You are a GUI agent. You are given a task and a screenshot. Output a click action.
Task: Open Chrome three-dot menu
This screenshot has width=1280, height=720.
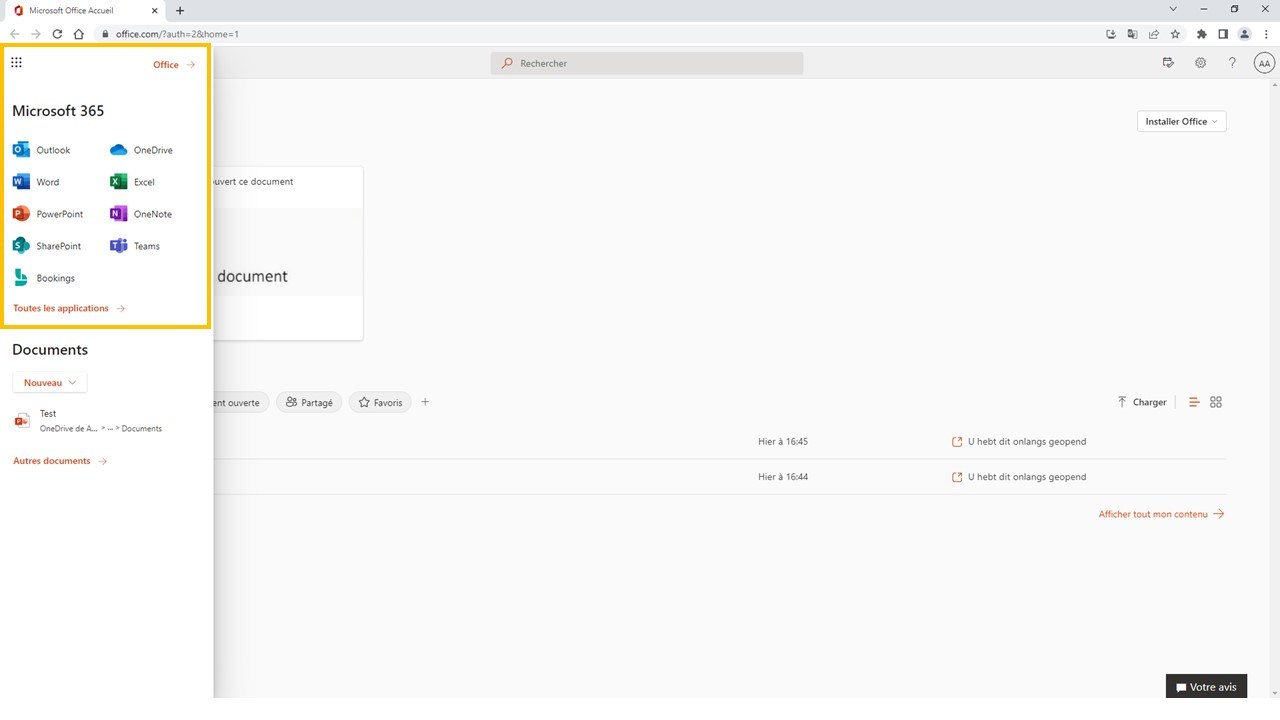(x=1266, y=34)
